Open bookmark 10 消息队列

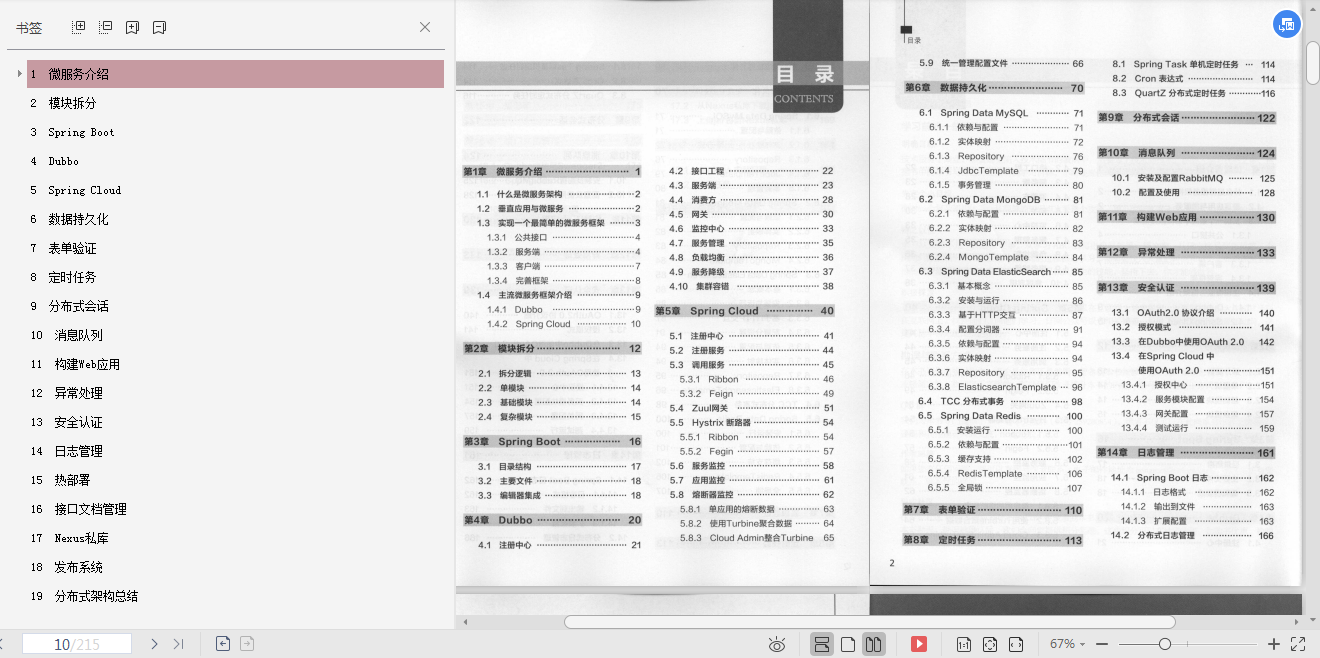pyautogui.click(x=235, y=335)
